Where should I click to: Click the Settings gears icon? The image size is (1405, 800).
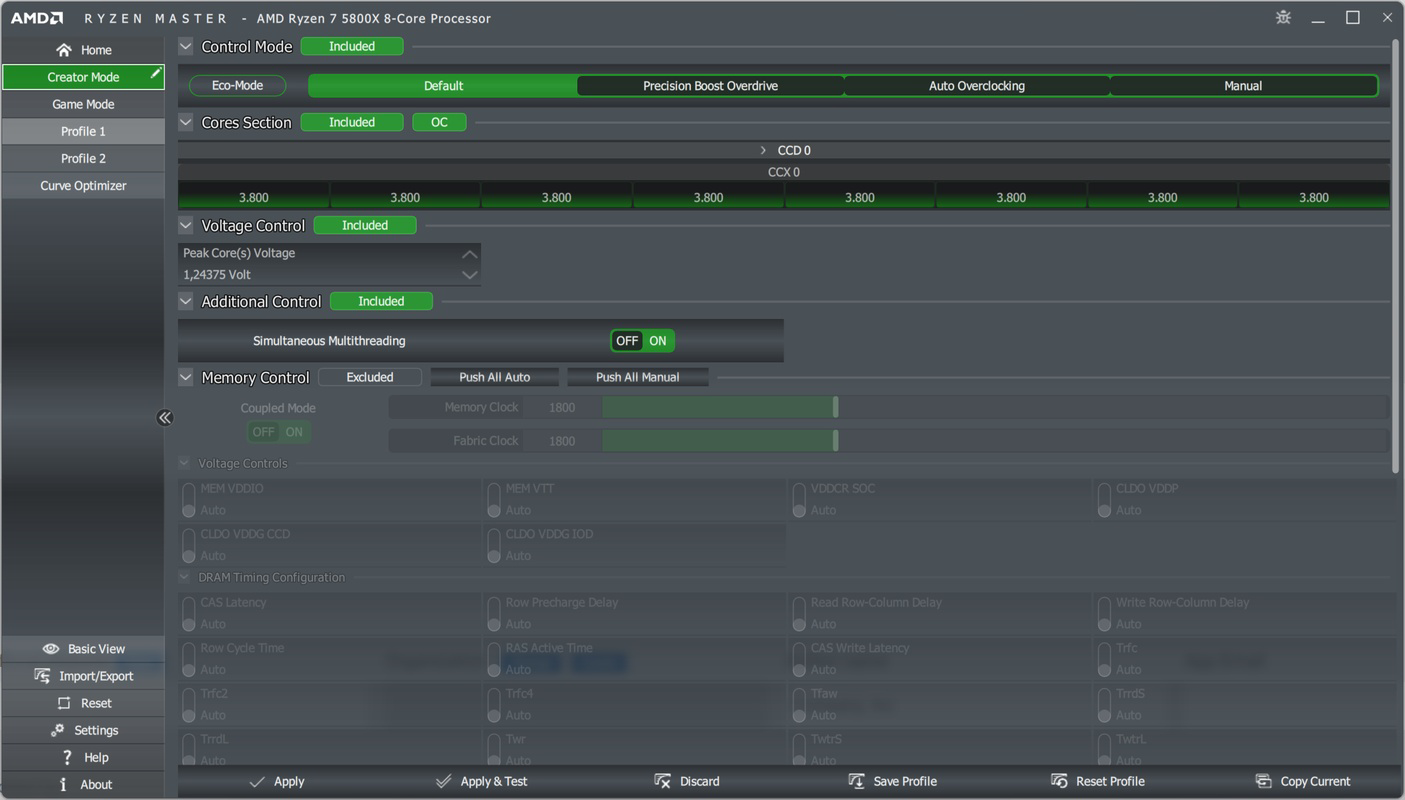[58, 730]
